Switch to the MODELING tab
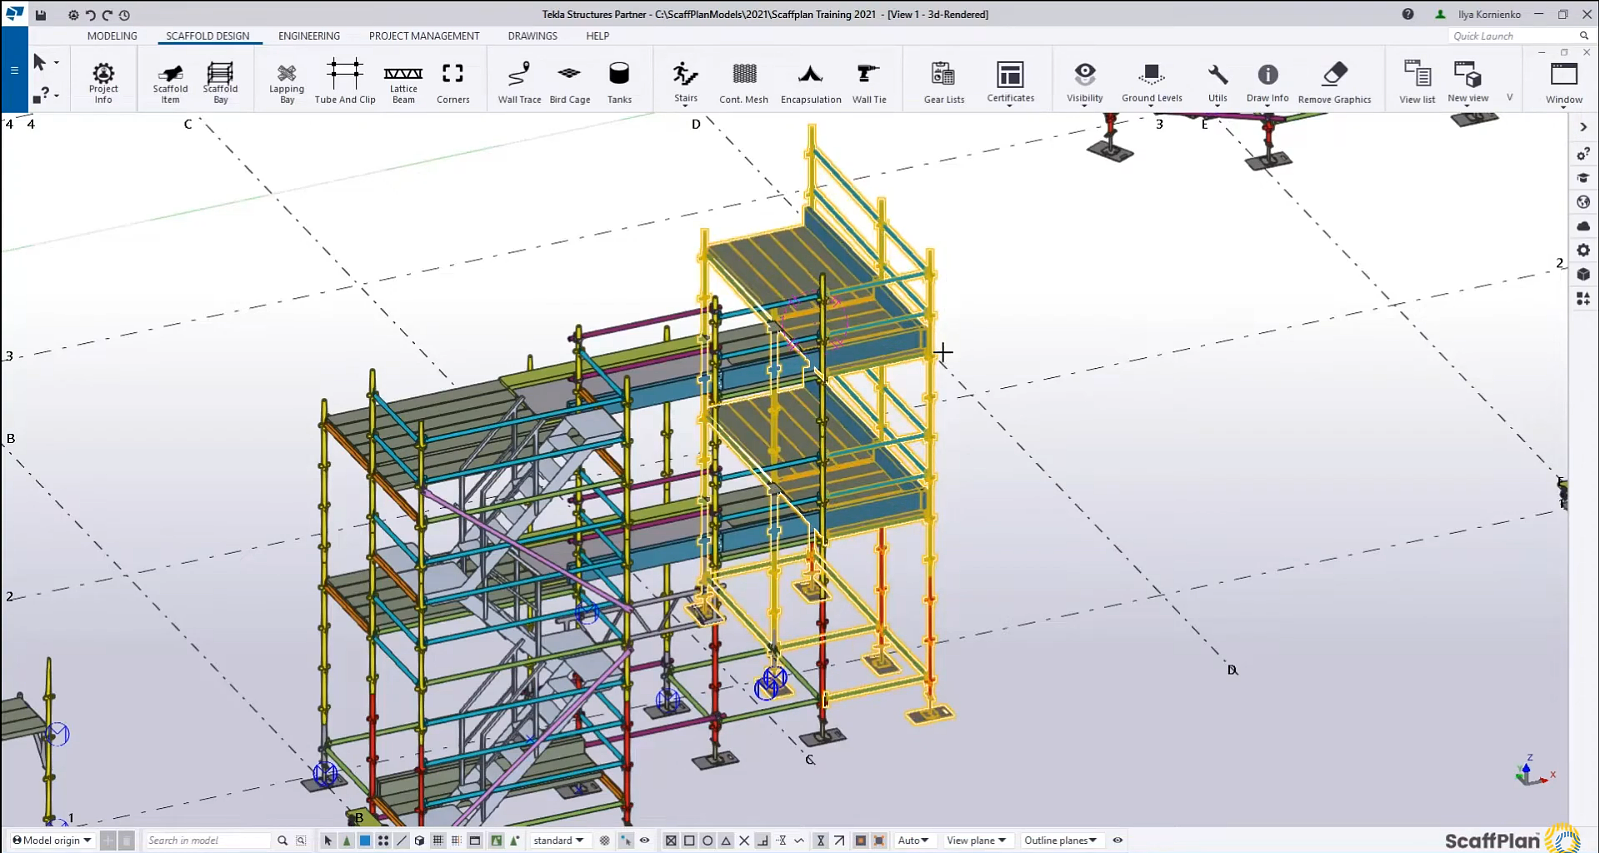1599x853 pixels. [x=112, y=36]
